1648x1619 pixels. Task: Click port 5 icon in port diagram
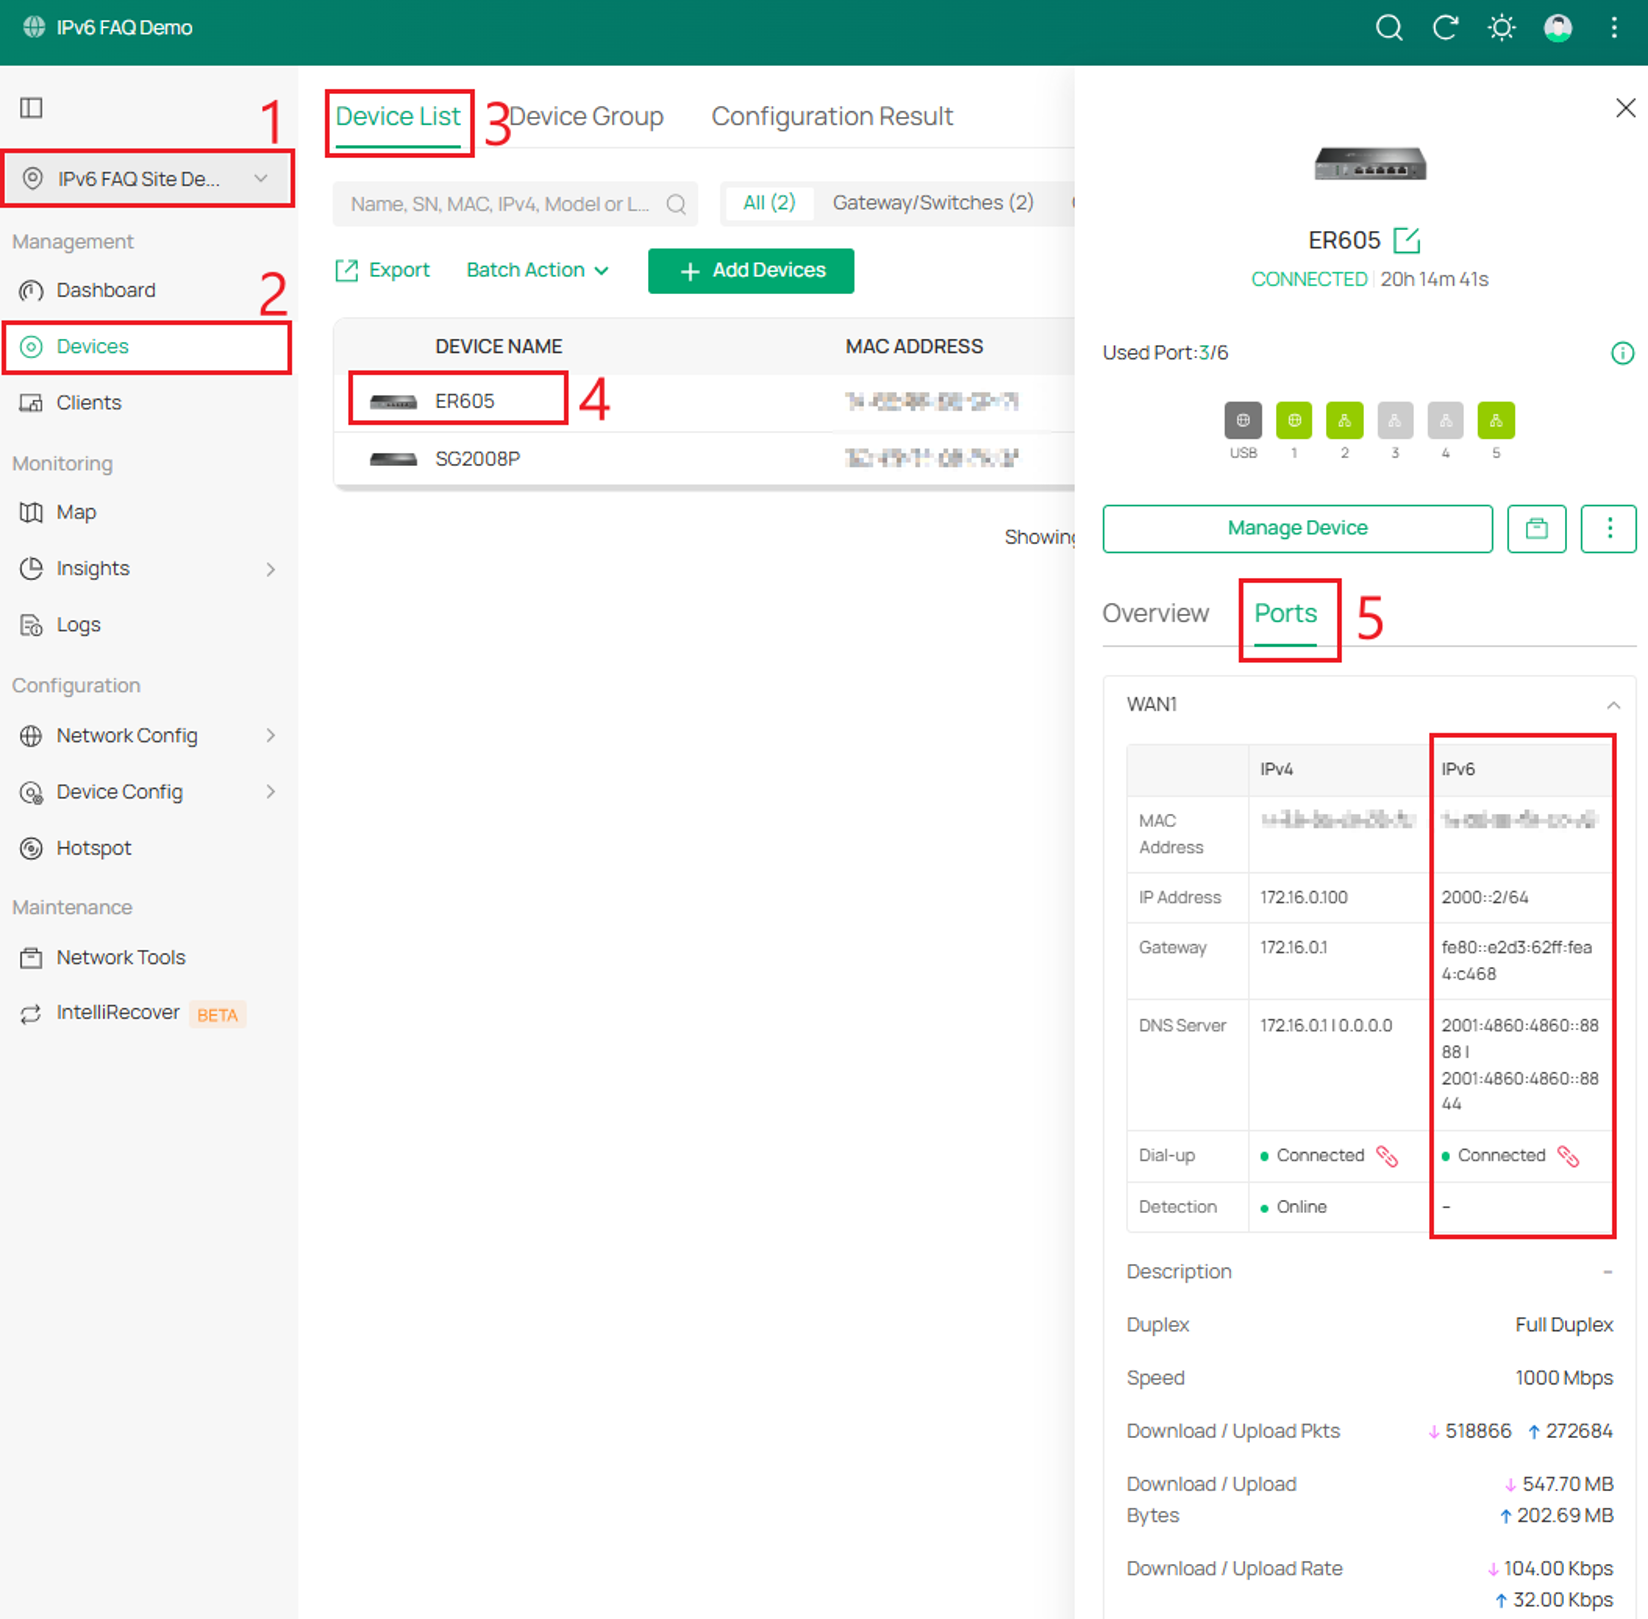(1496, 421)
